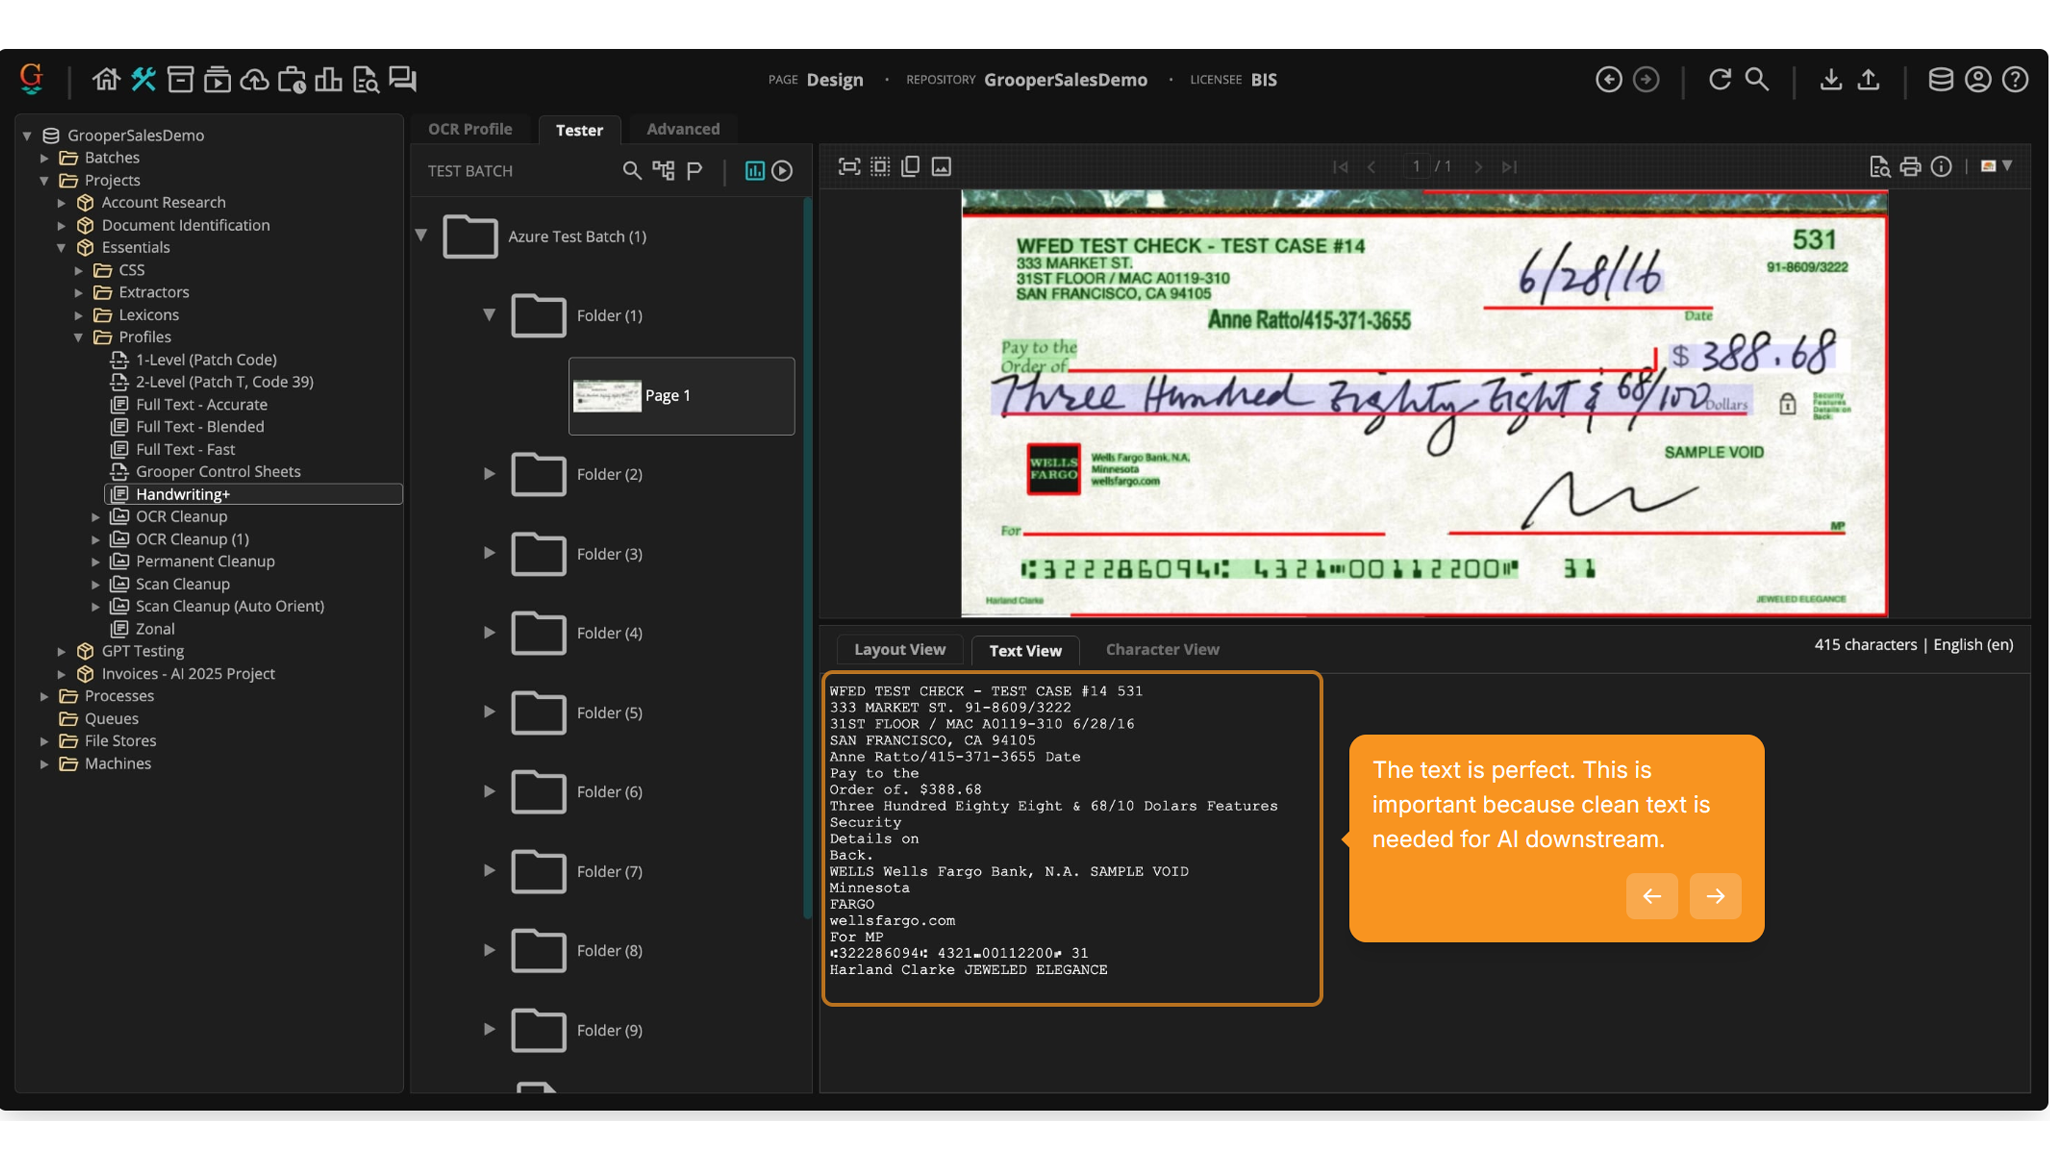Click the navigate forward circle arrow
The image size is (2050, 1170).
(x=1646, y=79)
